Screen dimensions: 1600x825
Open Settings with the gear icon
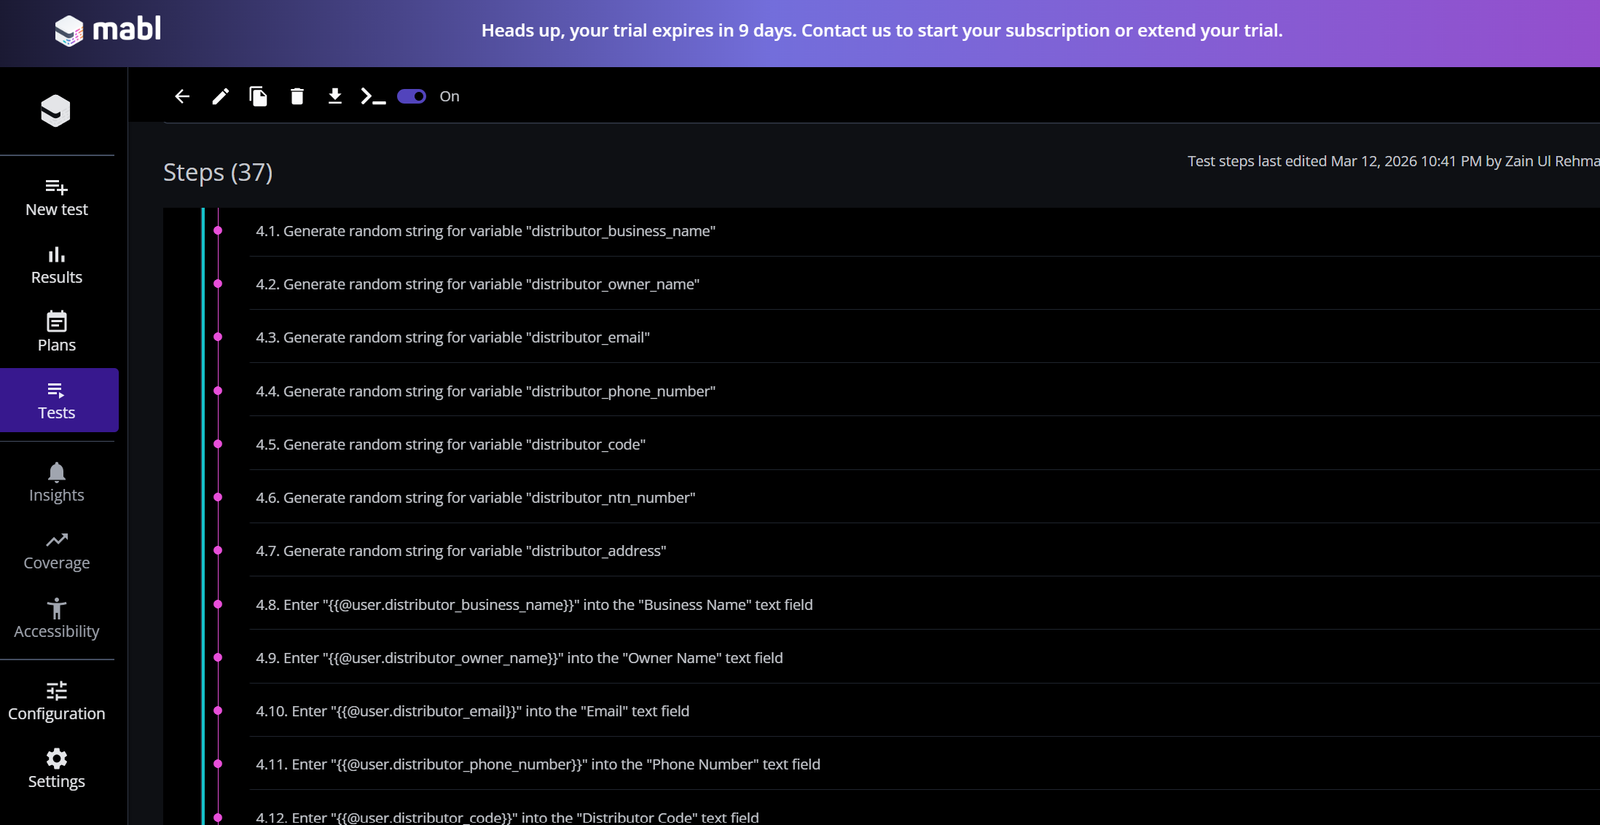tap(57, 769)
